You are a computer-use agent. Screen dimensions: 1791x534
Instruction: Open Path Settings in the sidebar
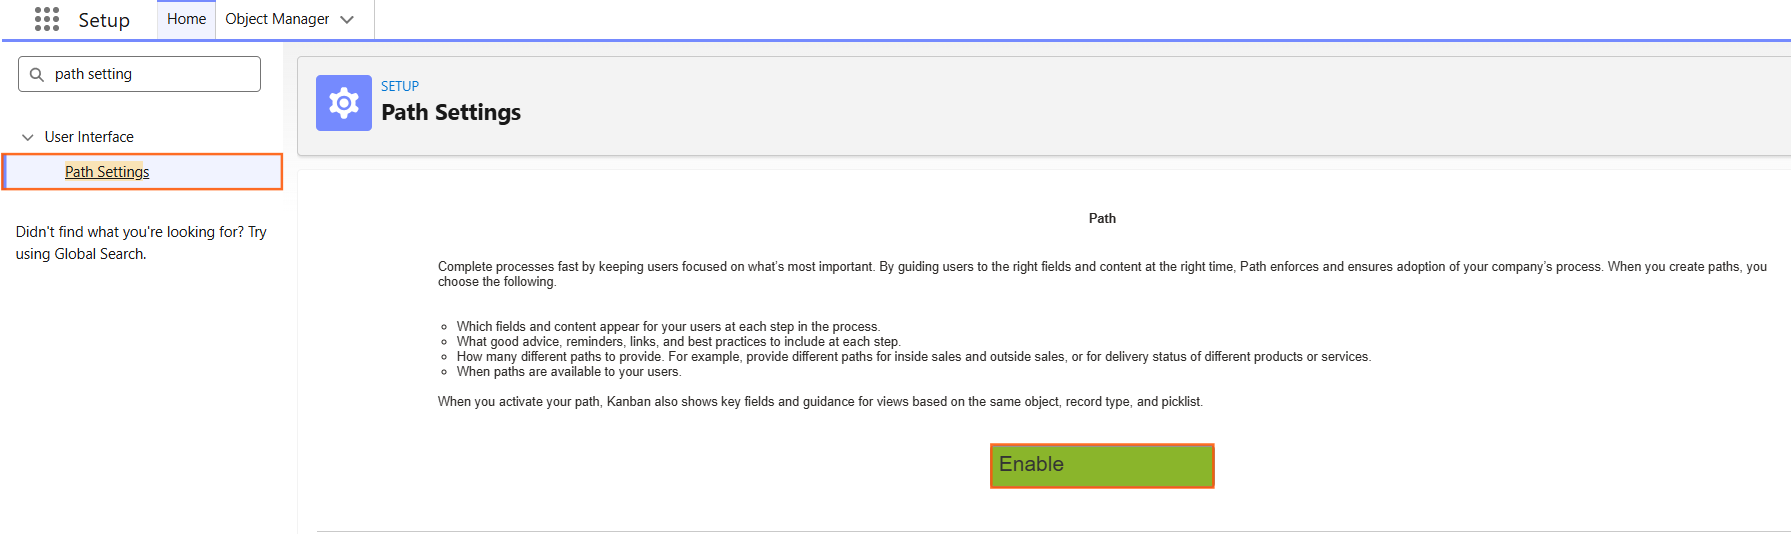click(x=107, y=172)
